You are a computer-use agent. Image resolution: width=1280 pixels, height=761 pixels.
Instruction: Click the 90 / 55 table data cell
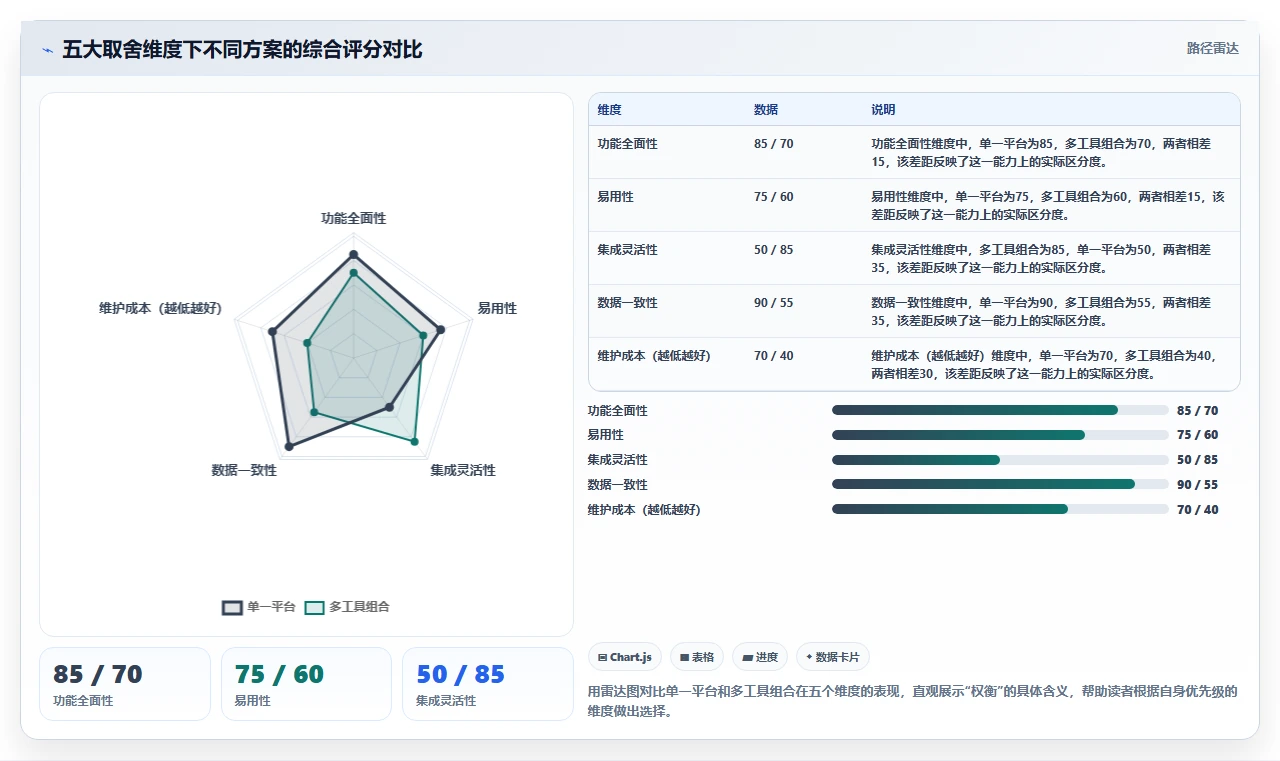point(774,303)
